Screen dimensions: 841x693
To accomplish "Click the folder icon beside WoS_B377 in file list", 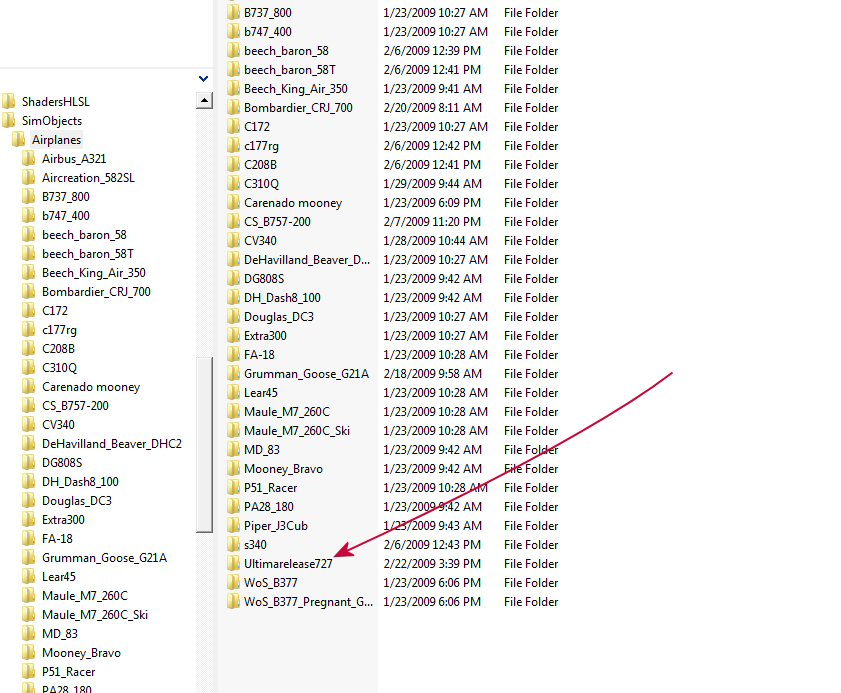I will click(x=233, y=582).
